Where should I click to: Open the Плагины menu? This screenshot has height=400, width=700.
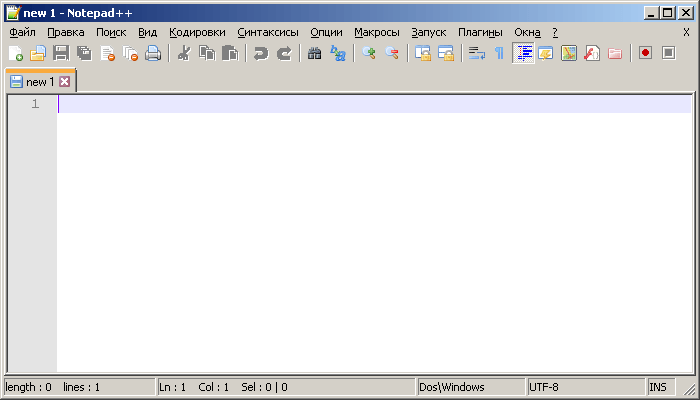pyautogui.click(x=480, y=32)
